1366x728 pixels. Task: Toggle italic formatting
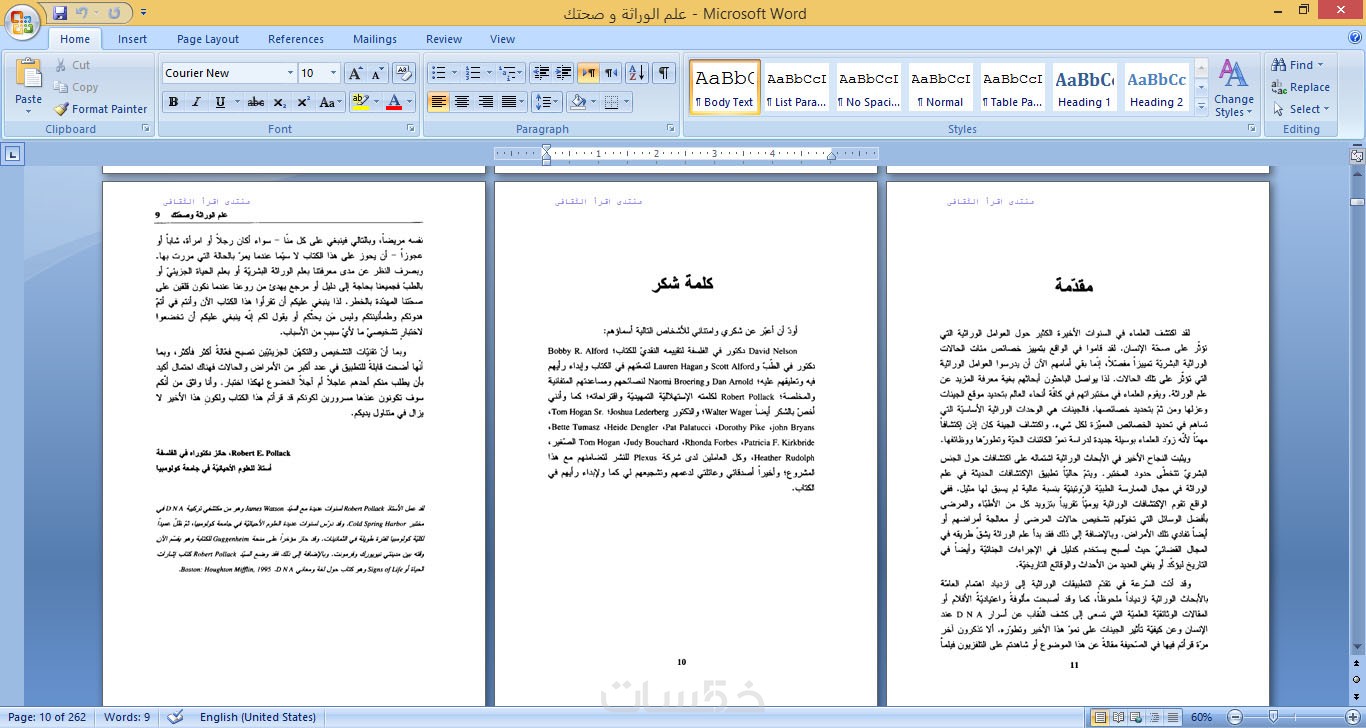196,102
